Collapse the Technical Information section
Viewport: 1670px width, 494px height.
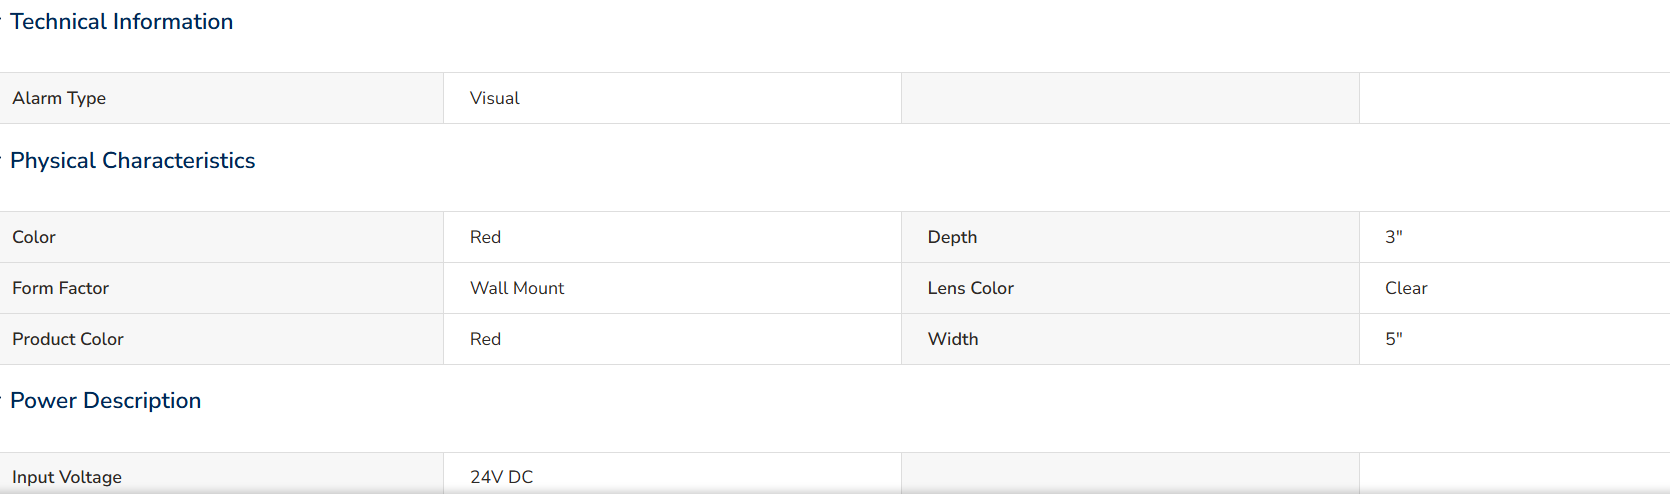coord(121,22)
